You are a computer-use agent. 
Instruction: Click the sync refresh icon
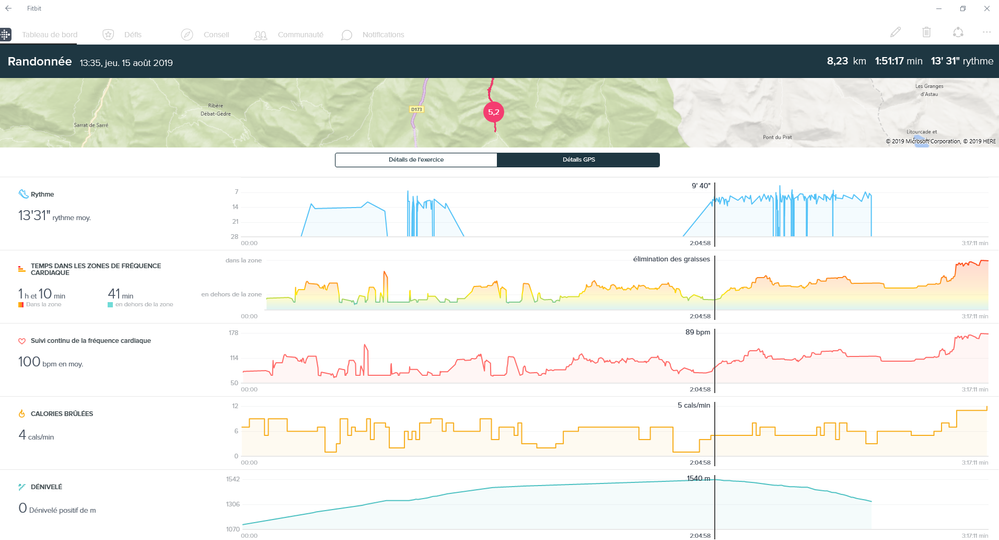click(x=958, y=33)
